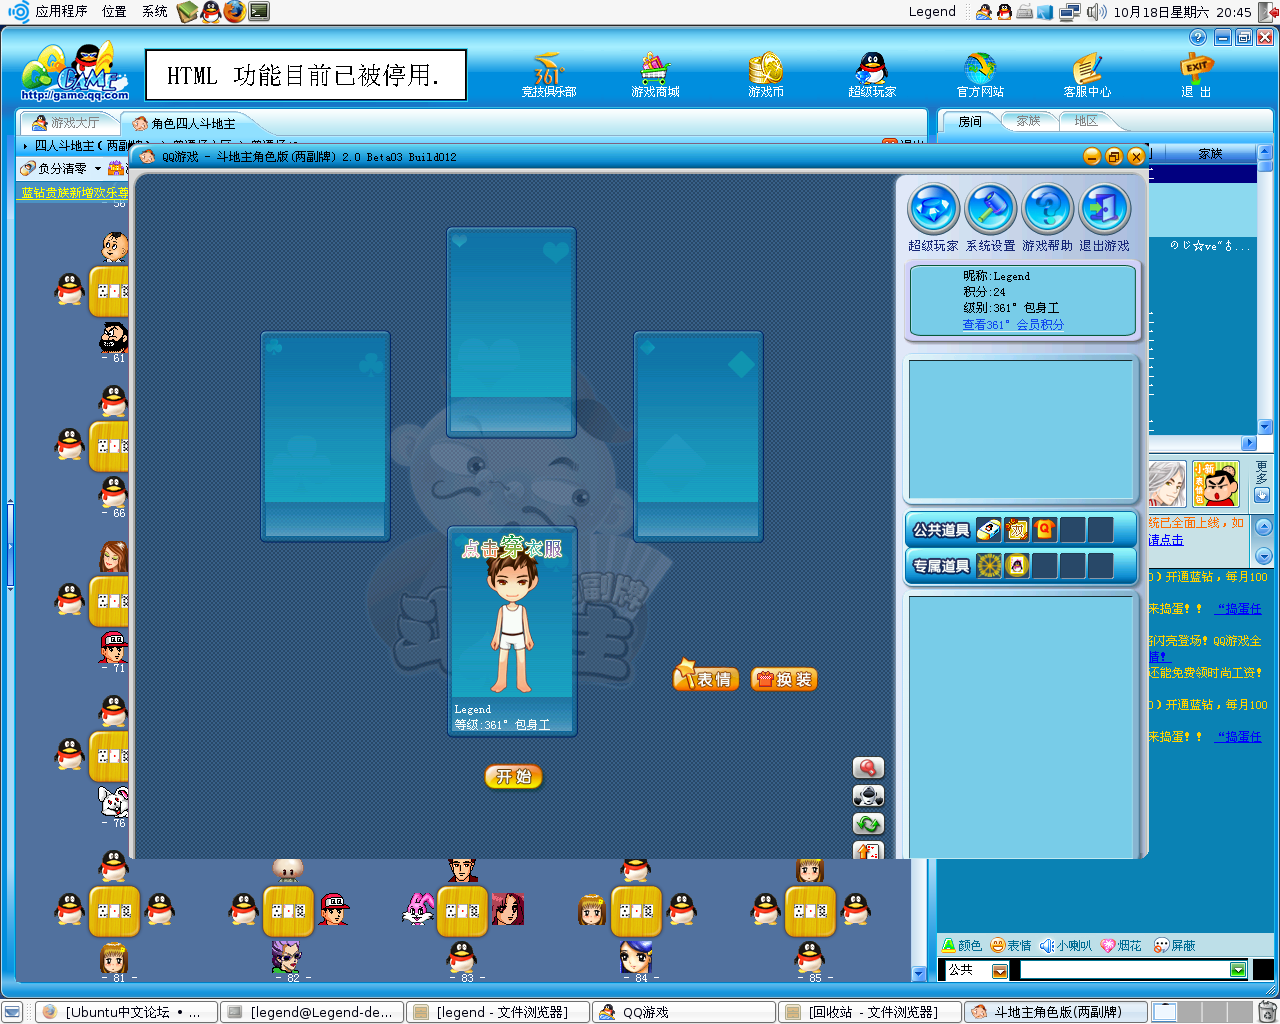Screen dimensions: 1280x1024
Task: Open 超级玩家 penguin icon in top toolbar
Action: (x=872, y=75)
